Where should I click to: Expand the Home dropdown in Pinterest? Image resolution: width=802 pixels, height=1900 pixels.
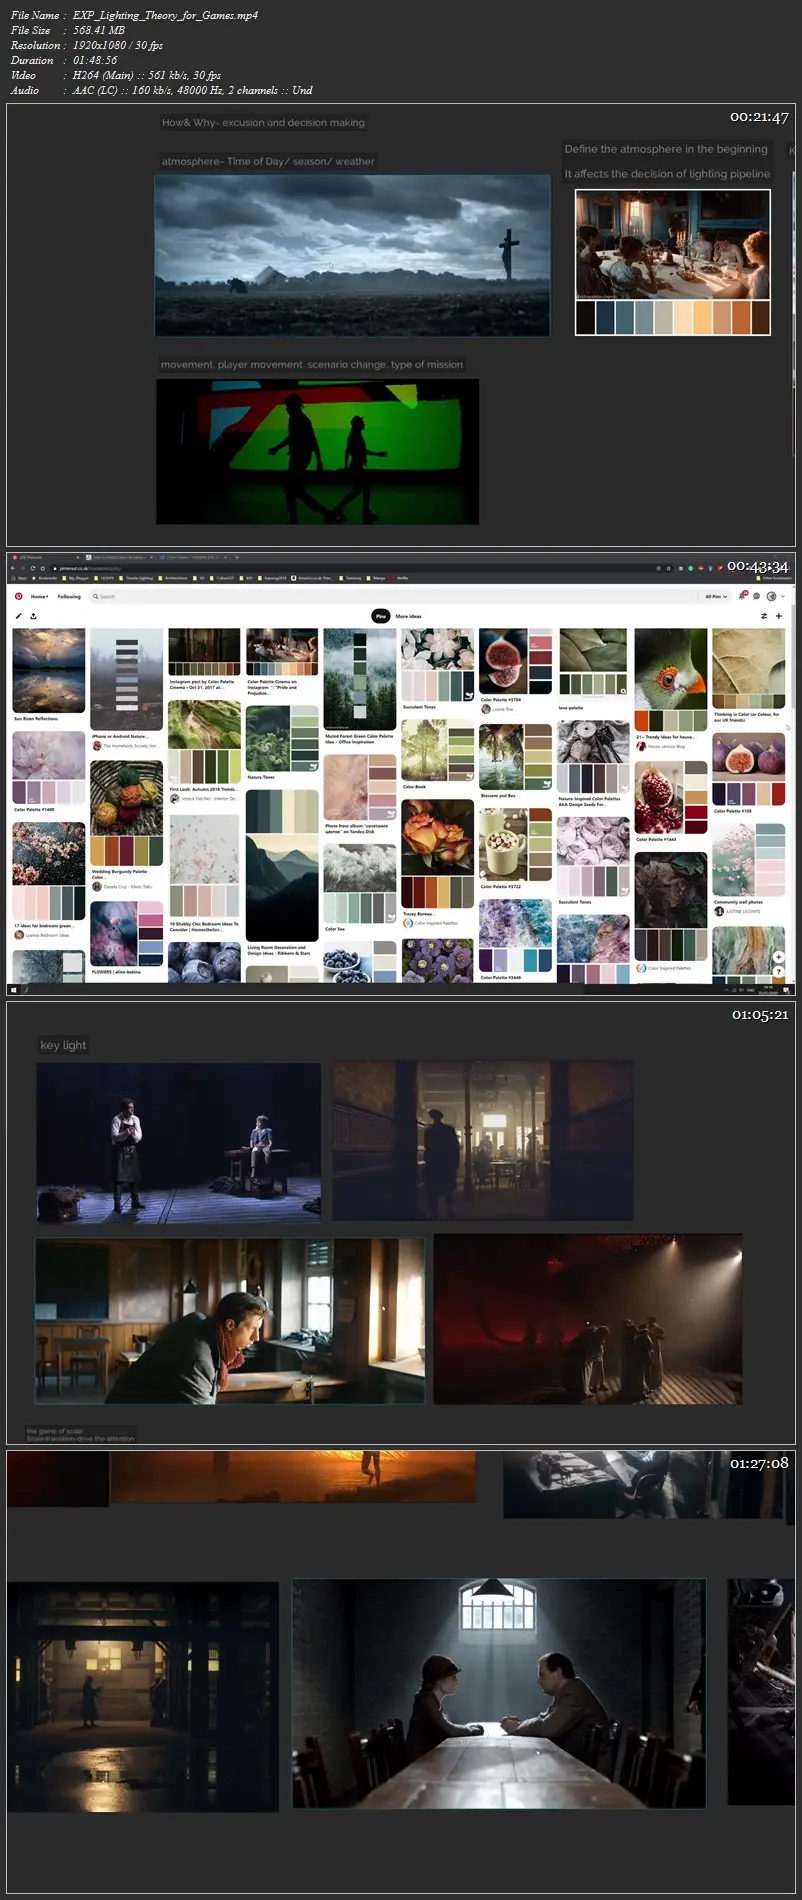coord(39,596)
